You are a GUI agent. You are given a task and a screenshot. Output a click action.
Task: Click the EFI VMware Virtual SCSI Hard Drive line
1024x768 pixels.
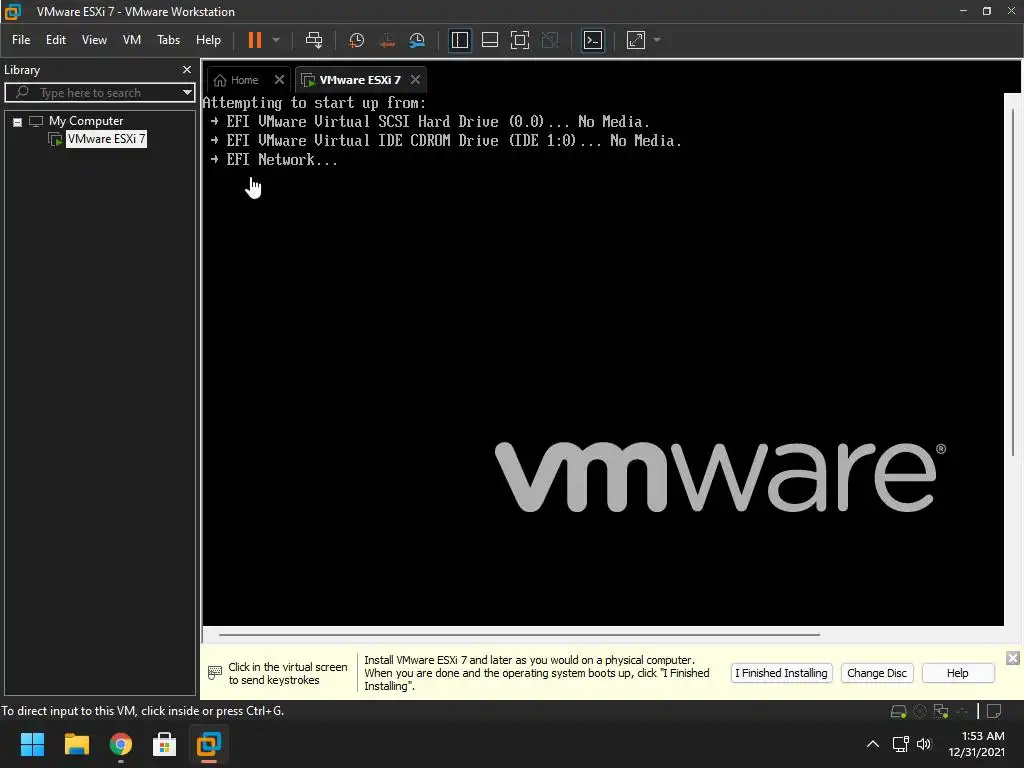(430, 121)
